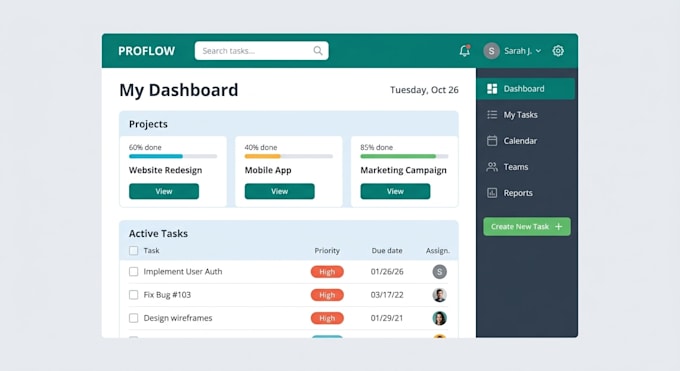Check the Design wireframes task
The height and width of the screenshot is (371, 680).
134,318
